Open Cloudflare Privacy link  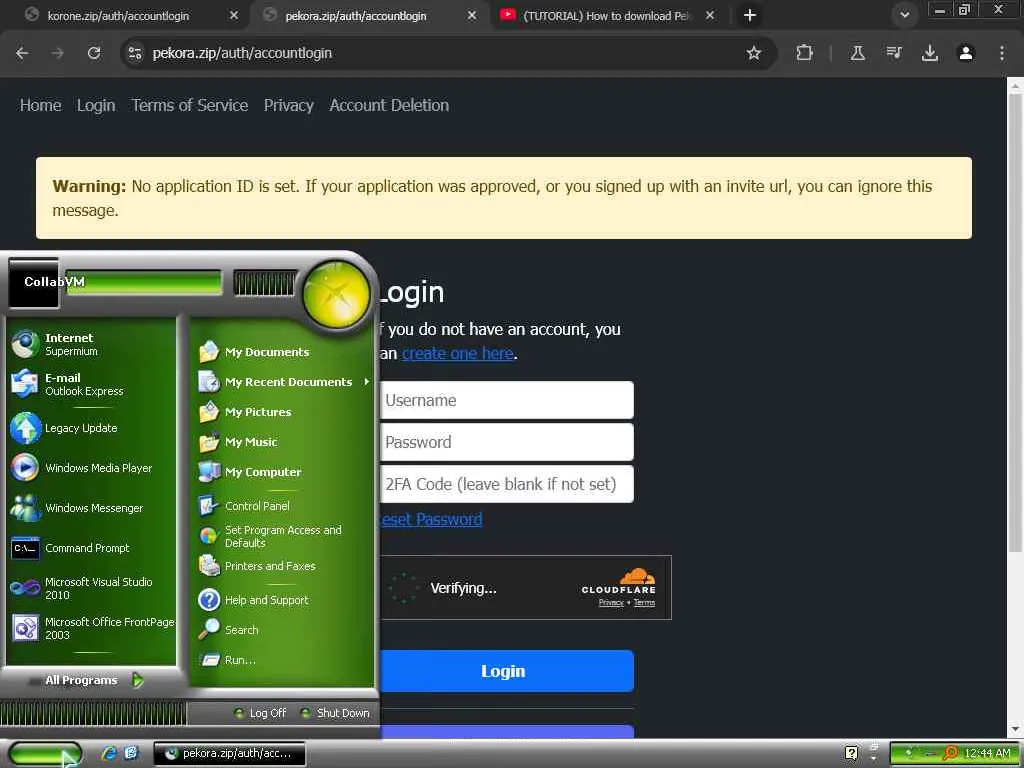coord(611,603)
